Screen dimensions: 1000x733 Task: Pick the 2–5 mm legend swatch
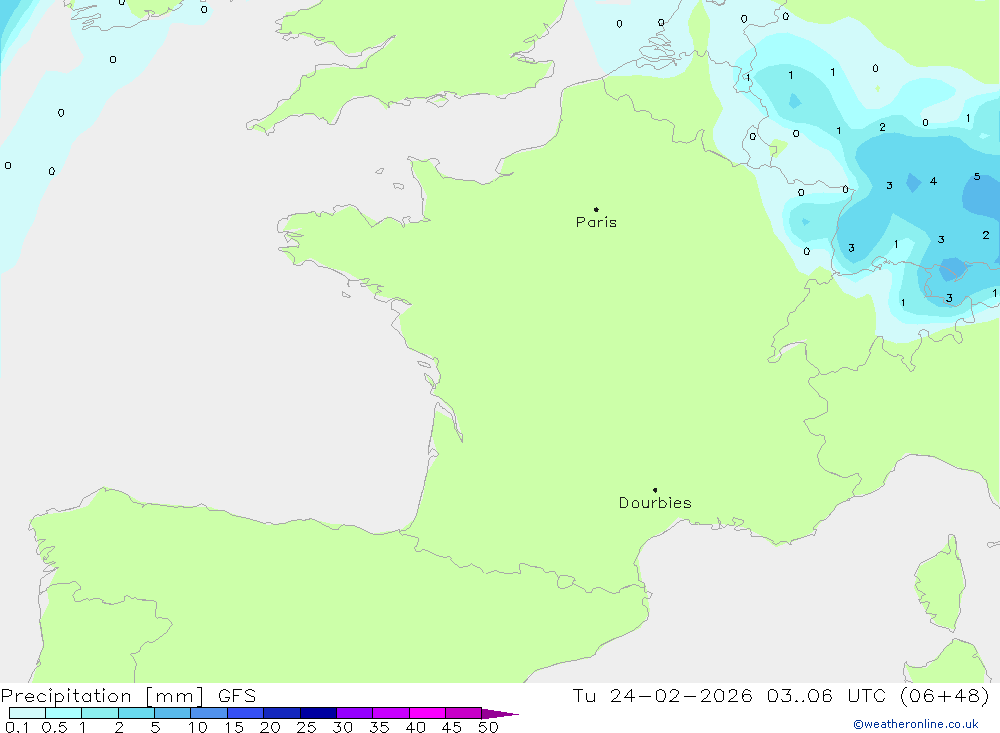click(x=136, y=713)
